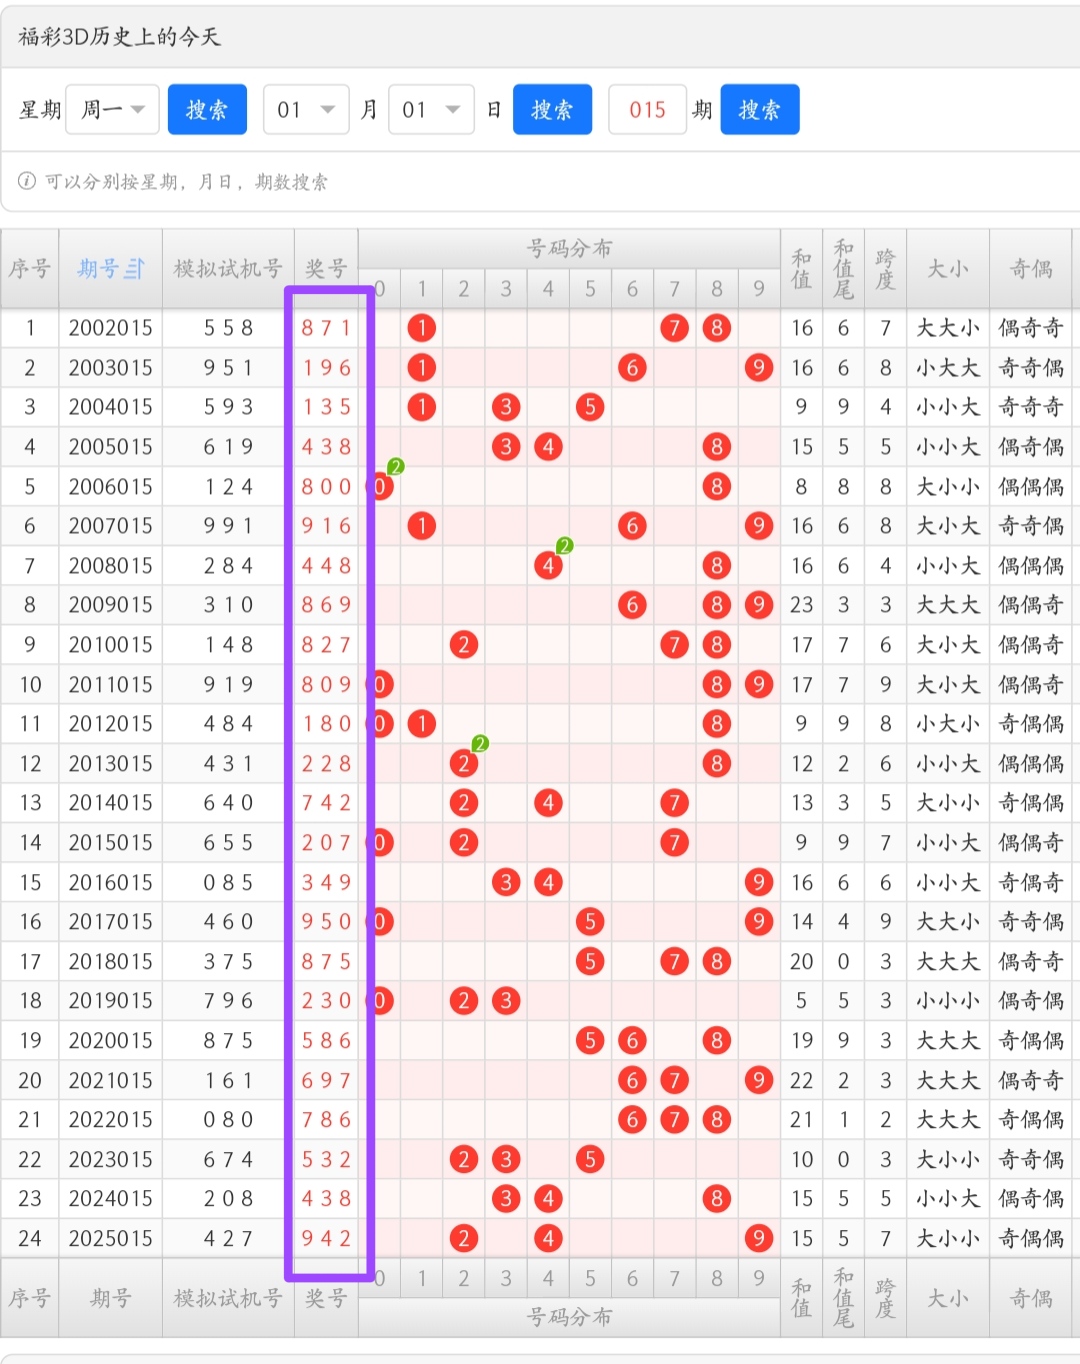1080x1364 pixels.
Task: Click the 奖号 column header
Action: pos(326,269)
